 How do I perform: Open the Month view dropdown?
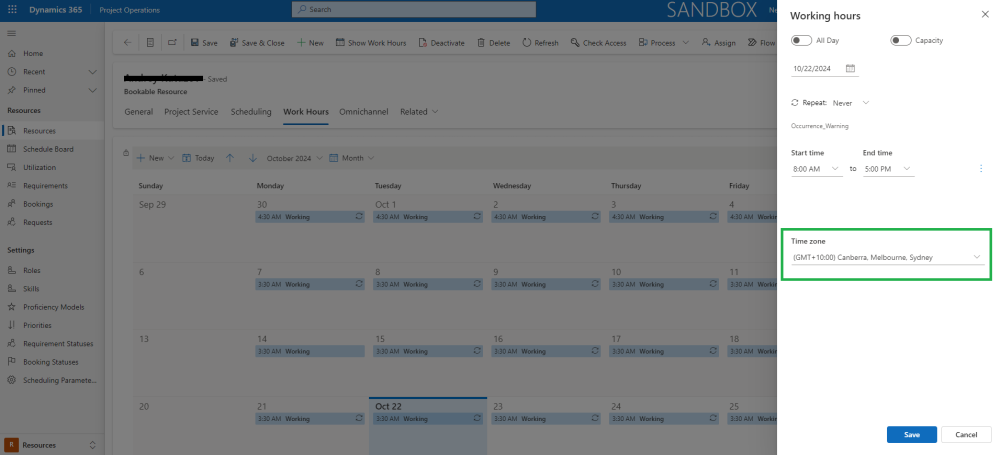pos(351,158)
